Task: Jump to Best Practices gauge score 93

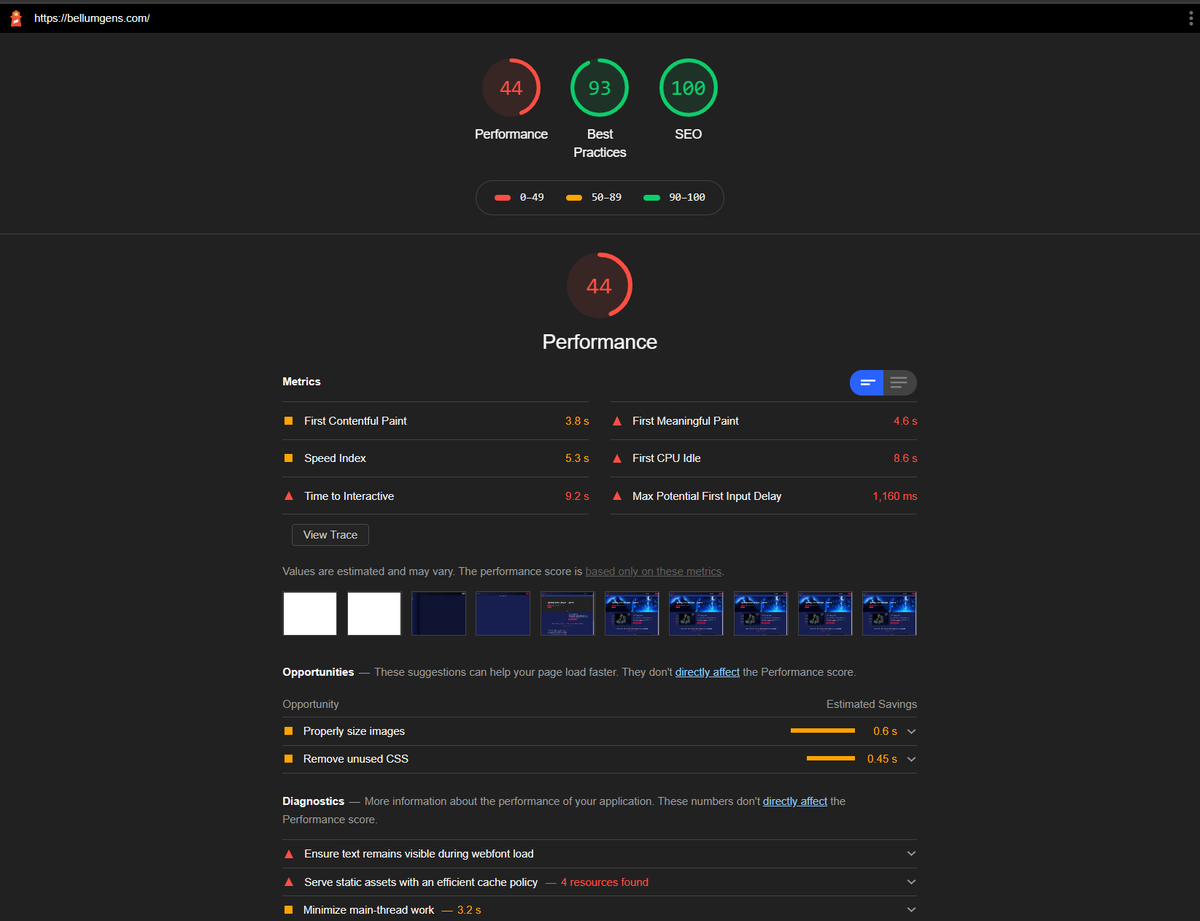Action: tap(600, 88)
